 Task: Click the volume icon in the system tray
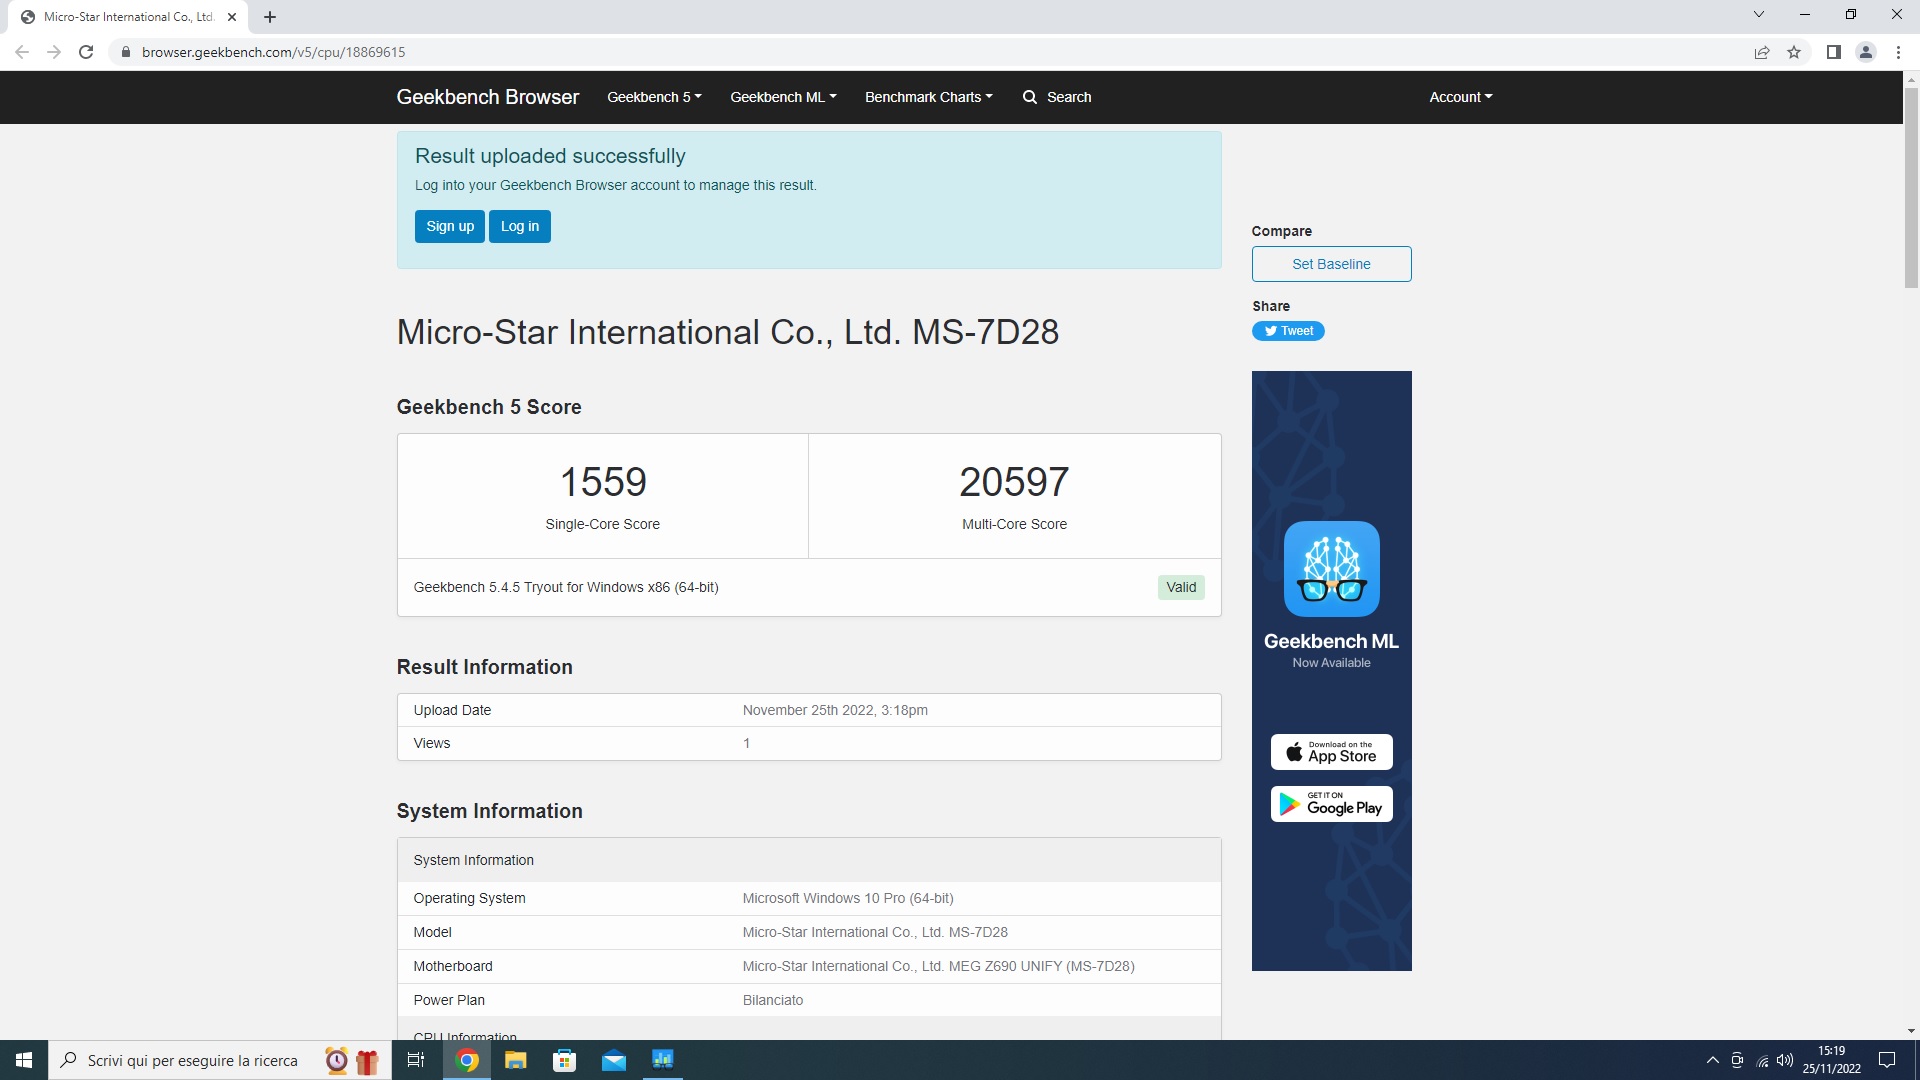[x=1785, y=1060]
